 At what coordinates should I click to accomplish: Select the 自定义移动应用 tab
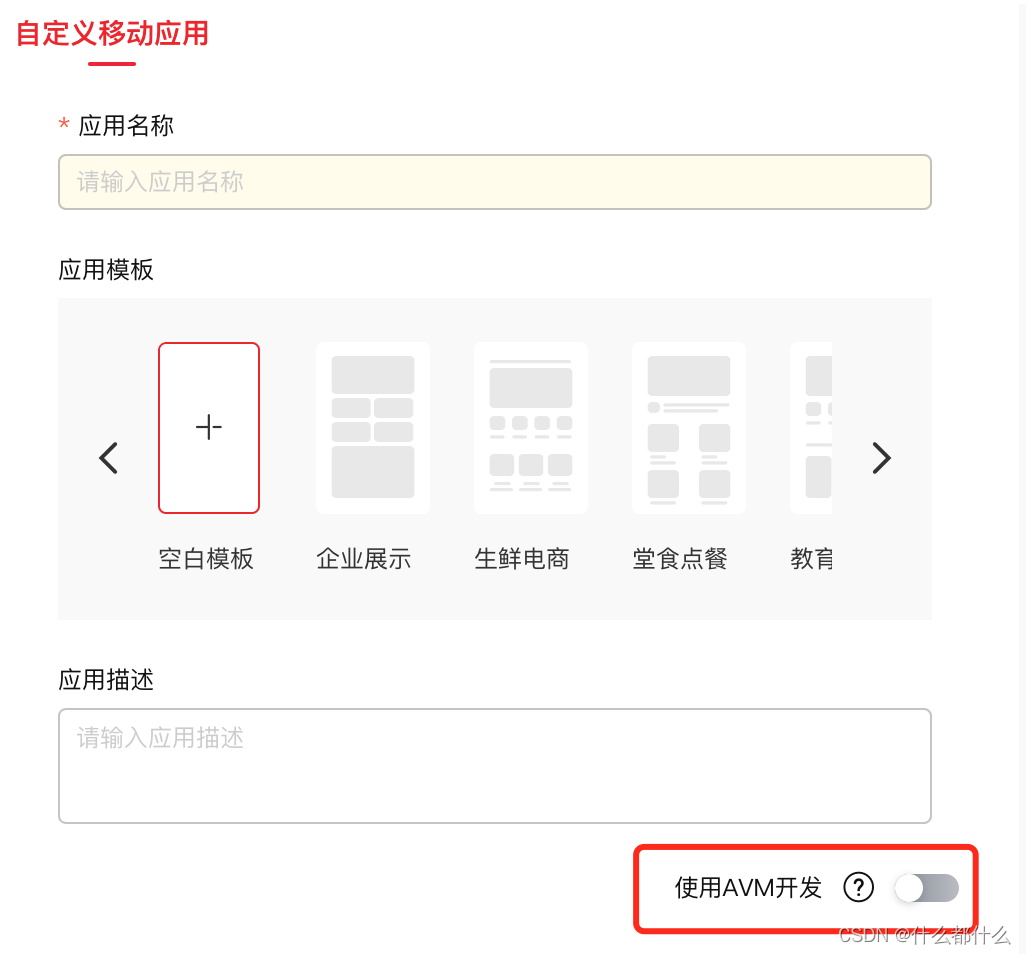point(110,34)
